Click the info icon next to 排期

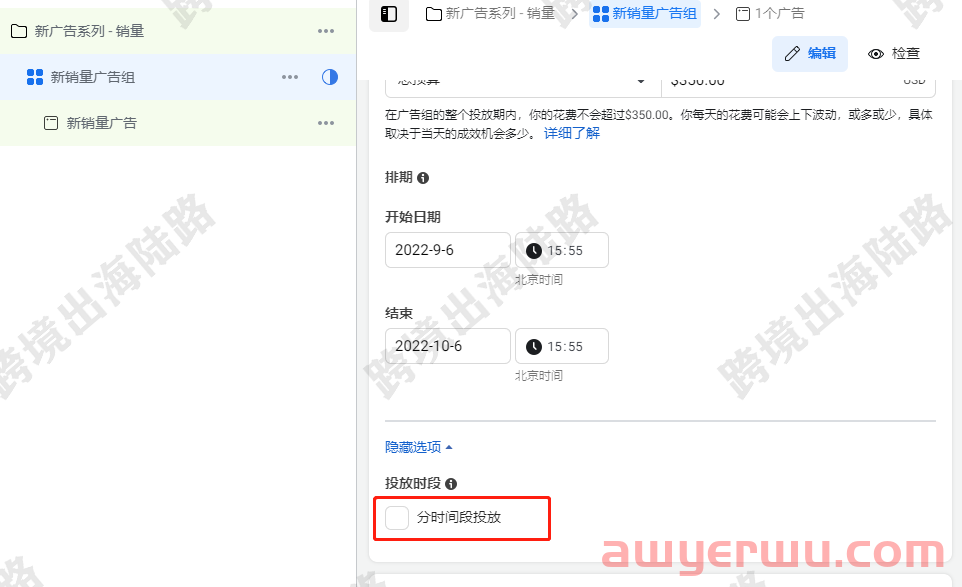423,178
